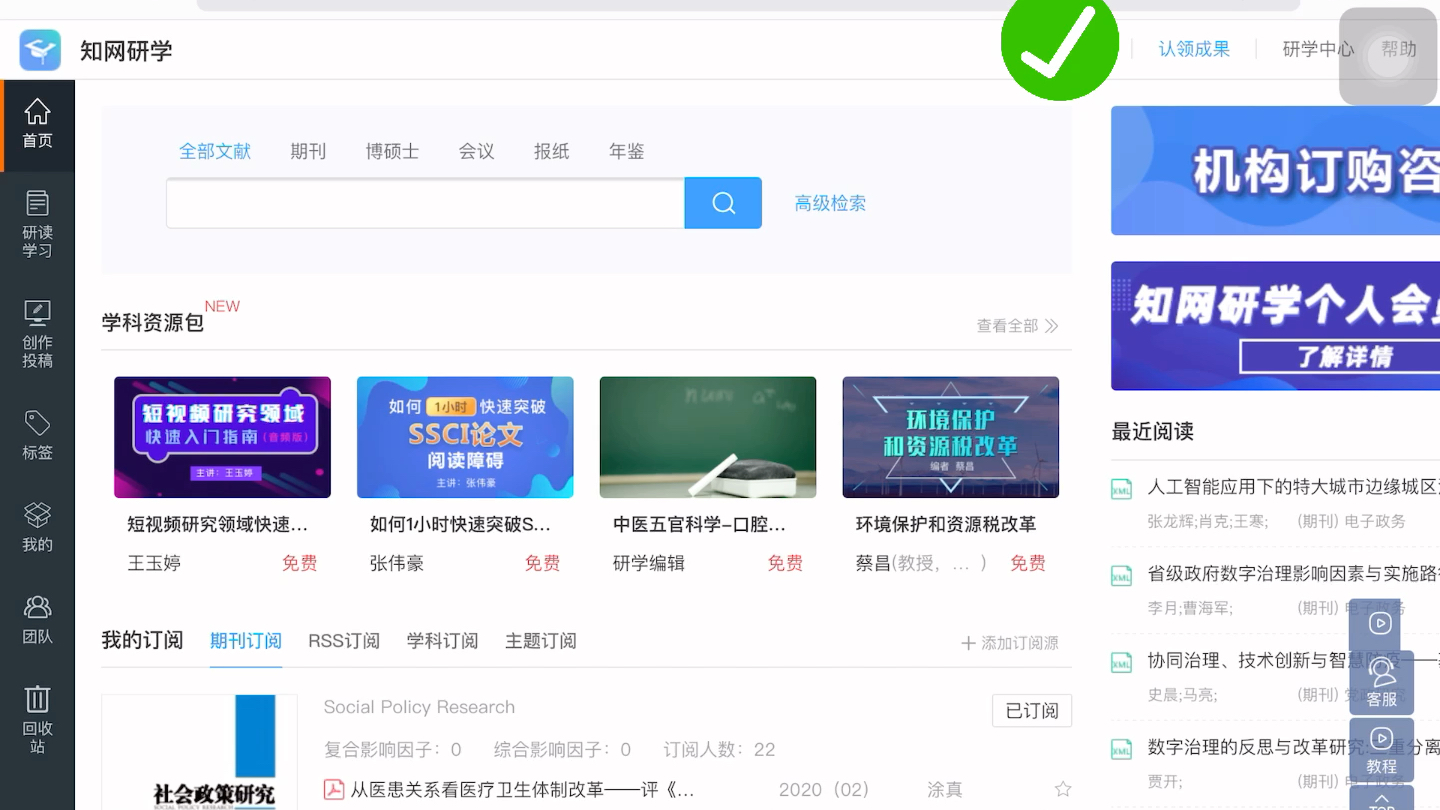Click author 研学编辑
Screen dimensions: 1440x810
pyautogui.click(x=649, y=563)
